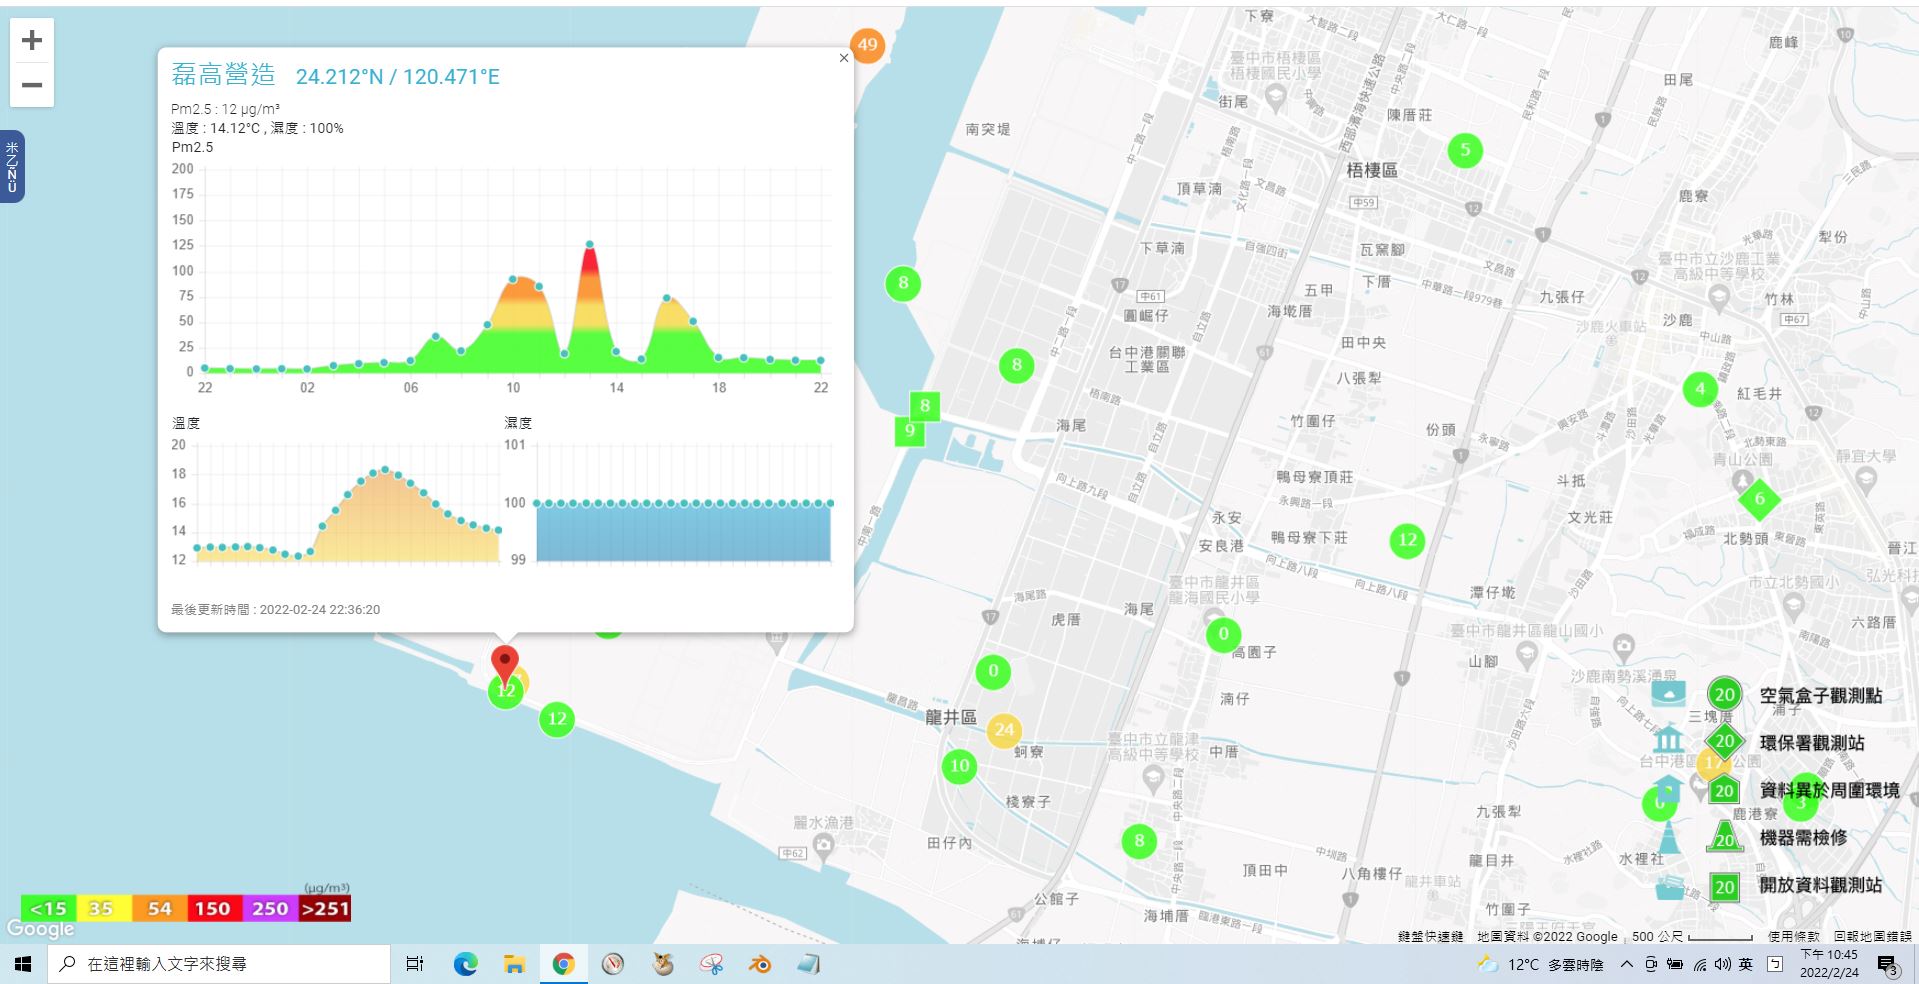Open the 鍵盤快速鍵 keyboard shortcuts link
The image size is (1919, 984).
(1430, 937)
